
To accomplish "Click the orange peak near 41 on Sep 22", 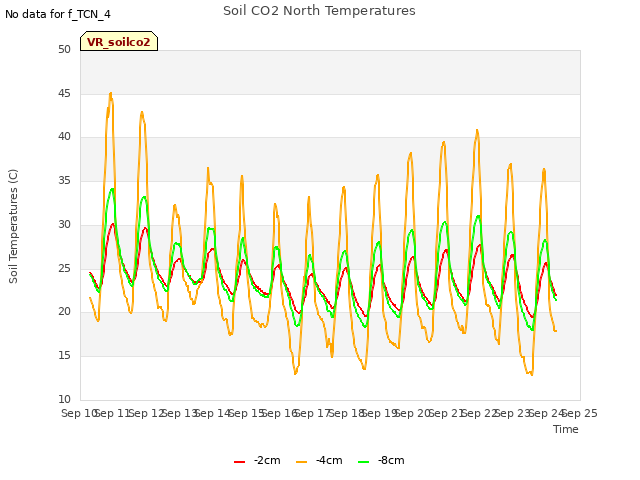I will point(477,131).
